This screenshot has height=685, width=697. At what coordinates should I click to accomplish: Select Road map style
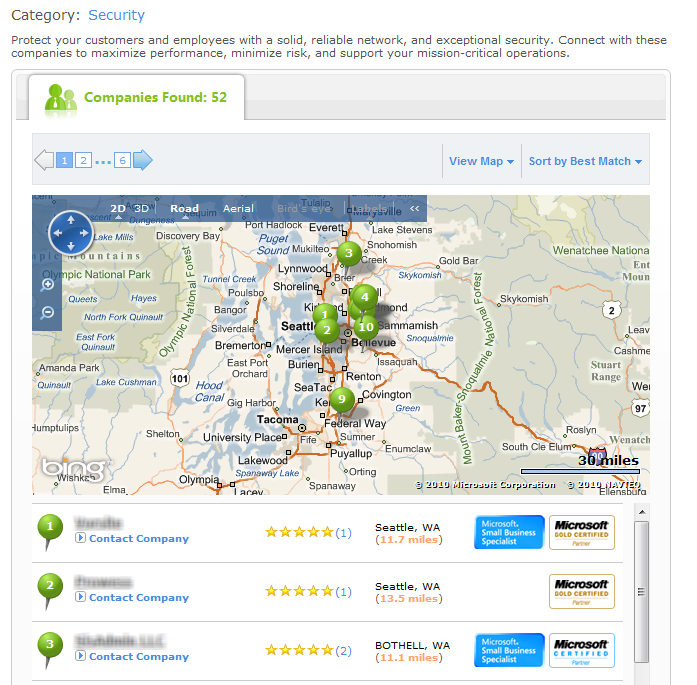(x=184, y=209)
